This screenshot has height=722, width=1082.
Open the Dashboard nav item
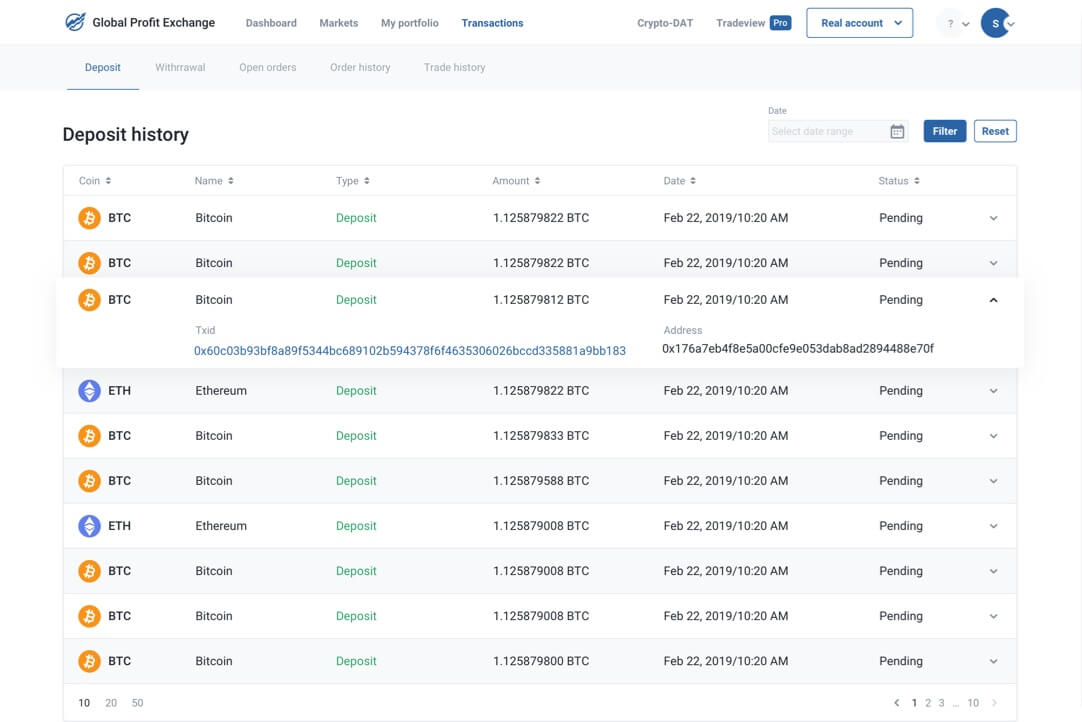(x=271, y=23)
